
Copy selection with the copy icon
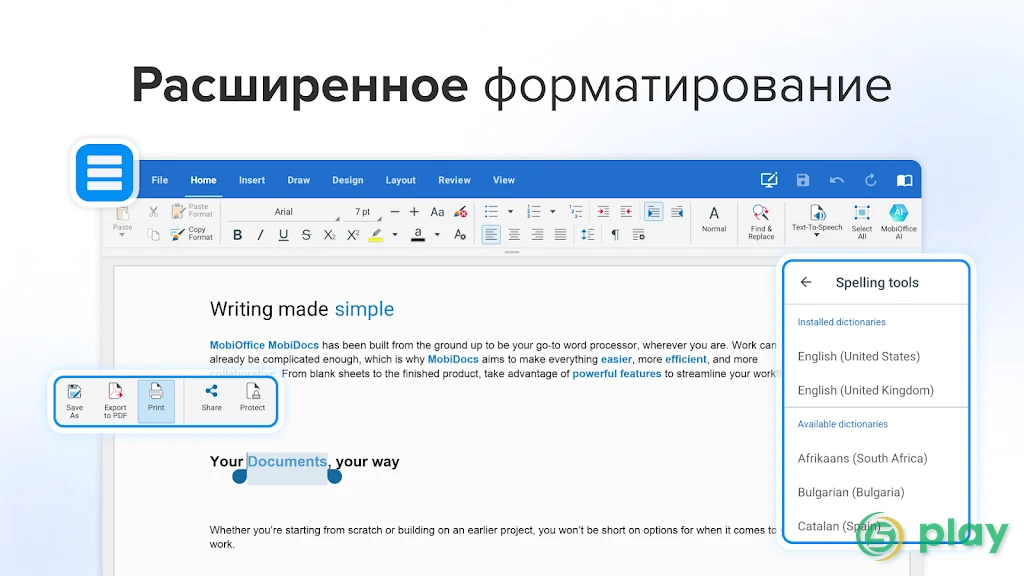[x=153, y=234]
